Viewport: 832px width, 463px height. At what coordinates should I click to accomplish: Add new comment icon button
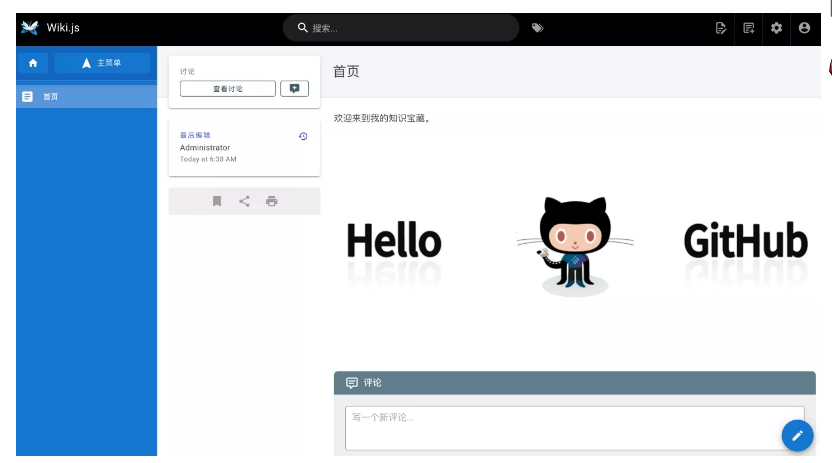coord(294,89)
